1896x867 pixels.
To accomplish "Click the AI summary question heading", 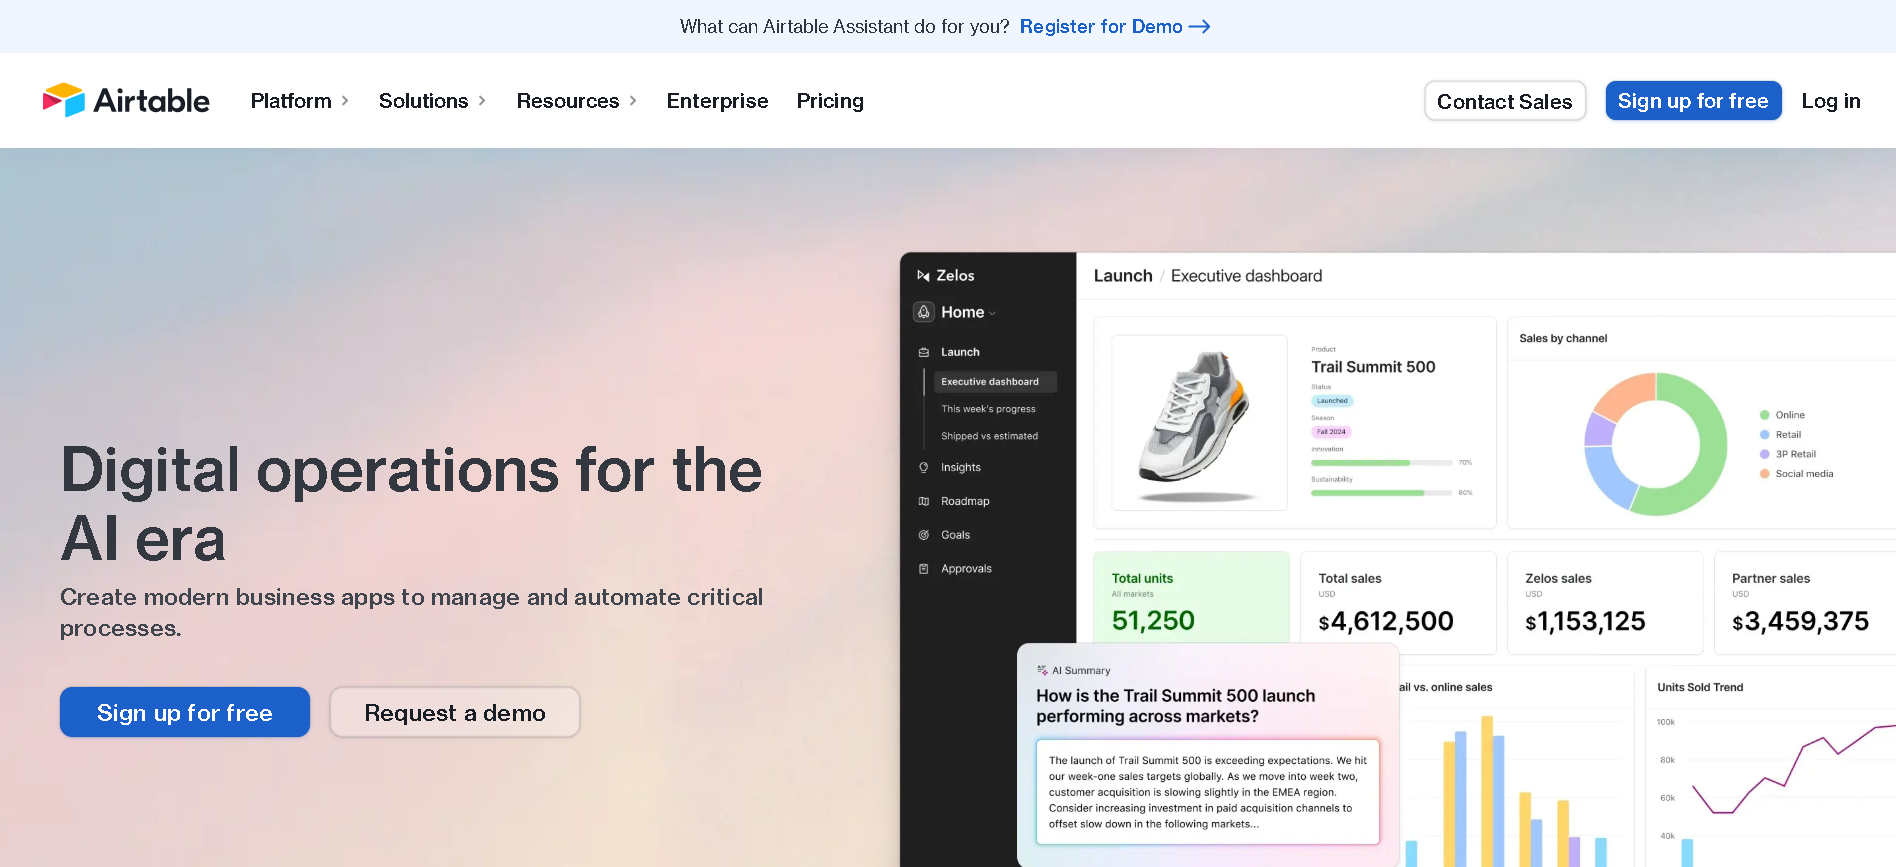I will [1176, 706].
